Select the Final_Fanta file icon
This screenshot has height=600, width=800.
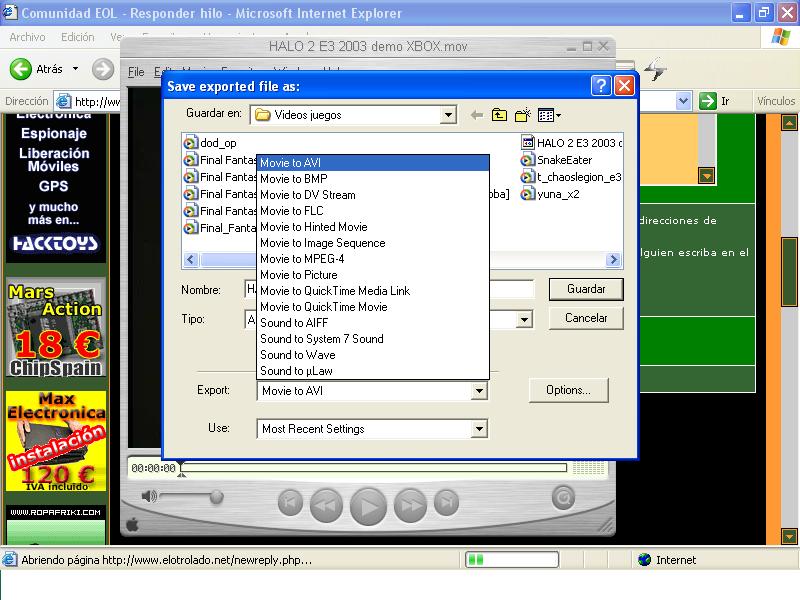point(191,228)
